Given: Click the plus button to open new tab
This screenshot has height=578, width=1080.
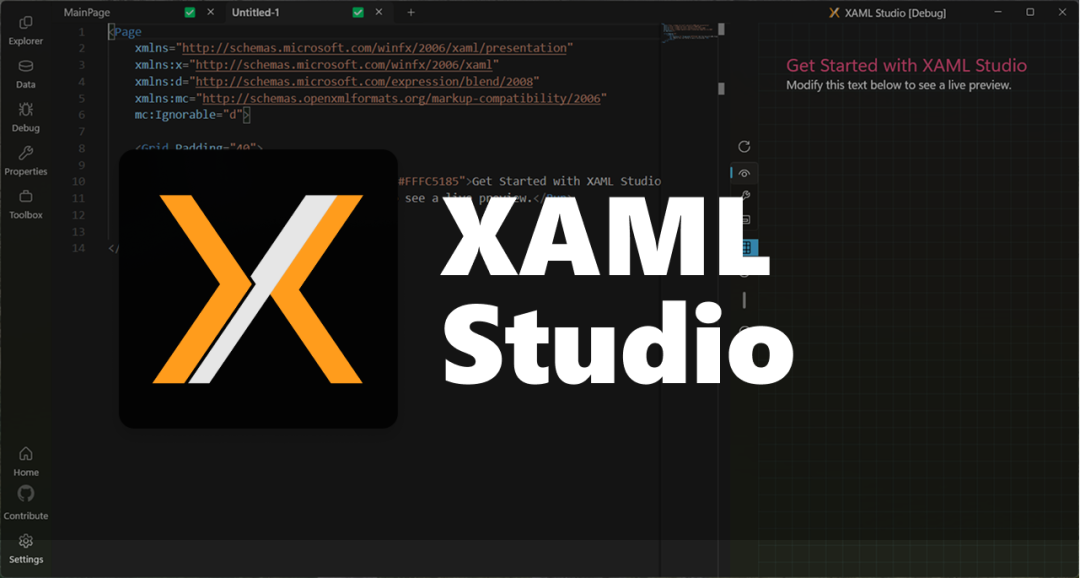Looking at the screenshot, I should [411, 12].
